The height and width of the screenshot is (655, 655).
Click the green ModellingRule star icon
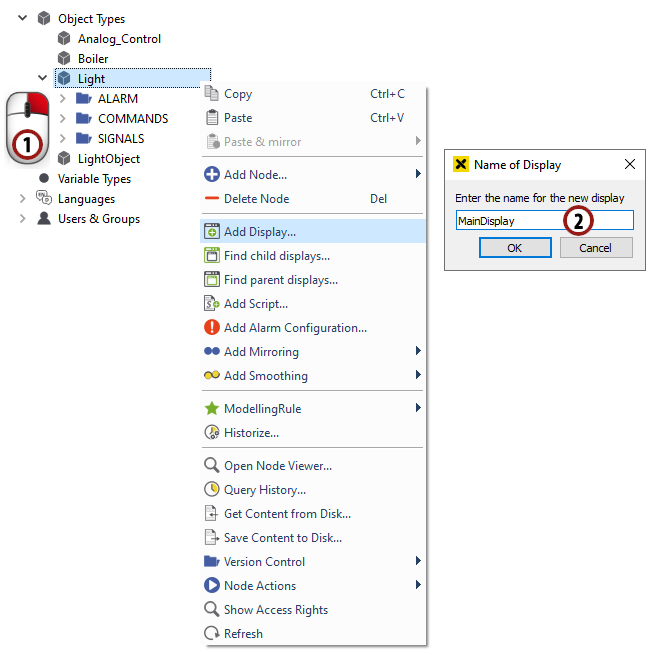point(211,408)
